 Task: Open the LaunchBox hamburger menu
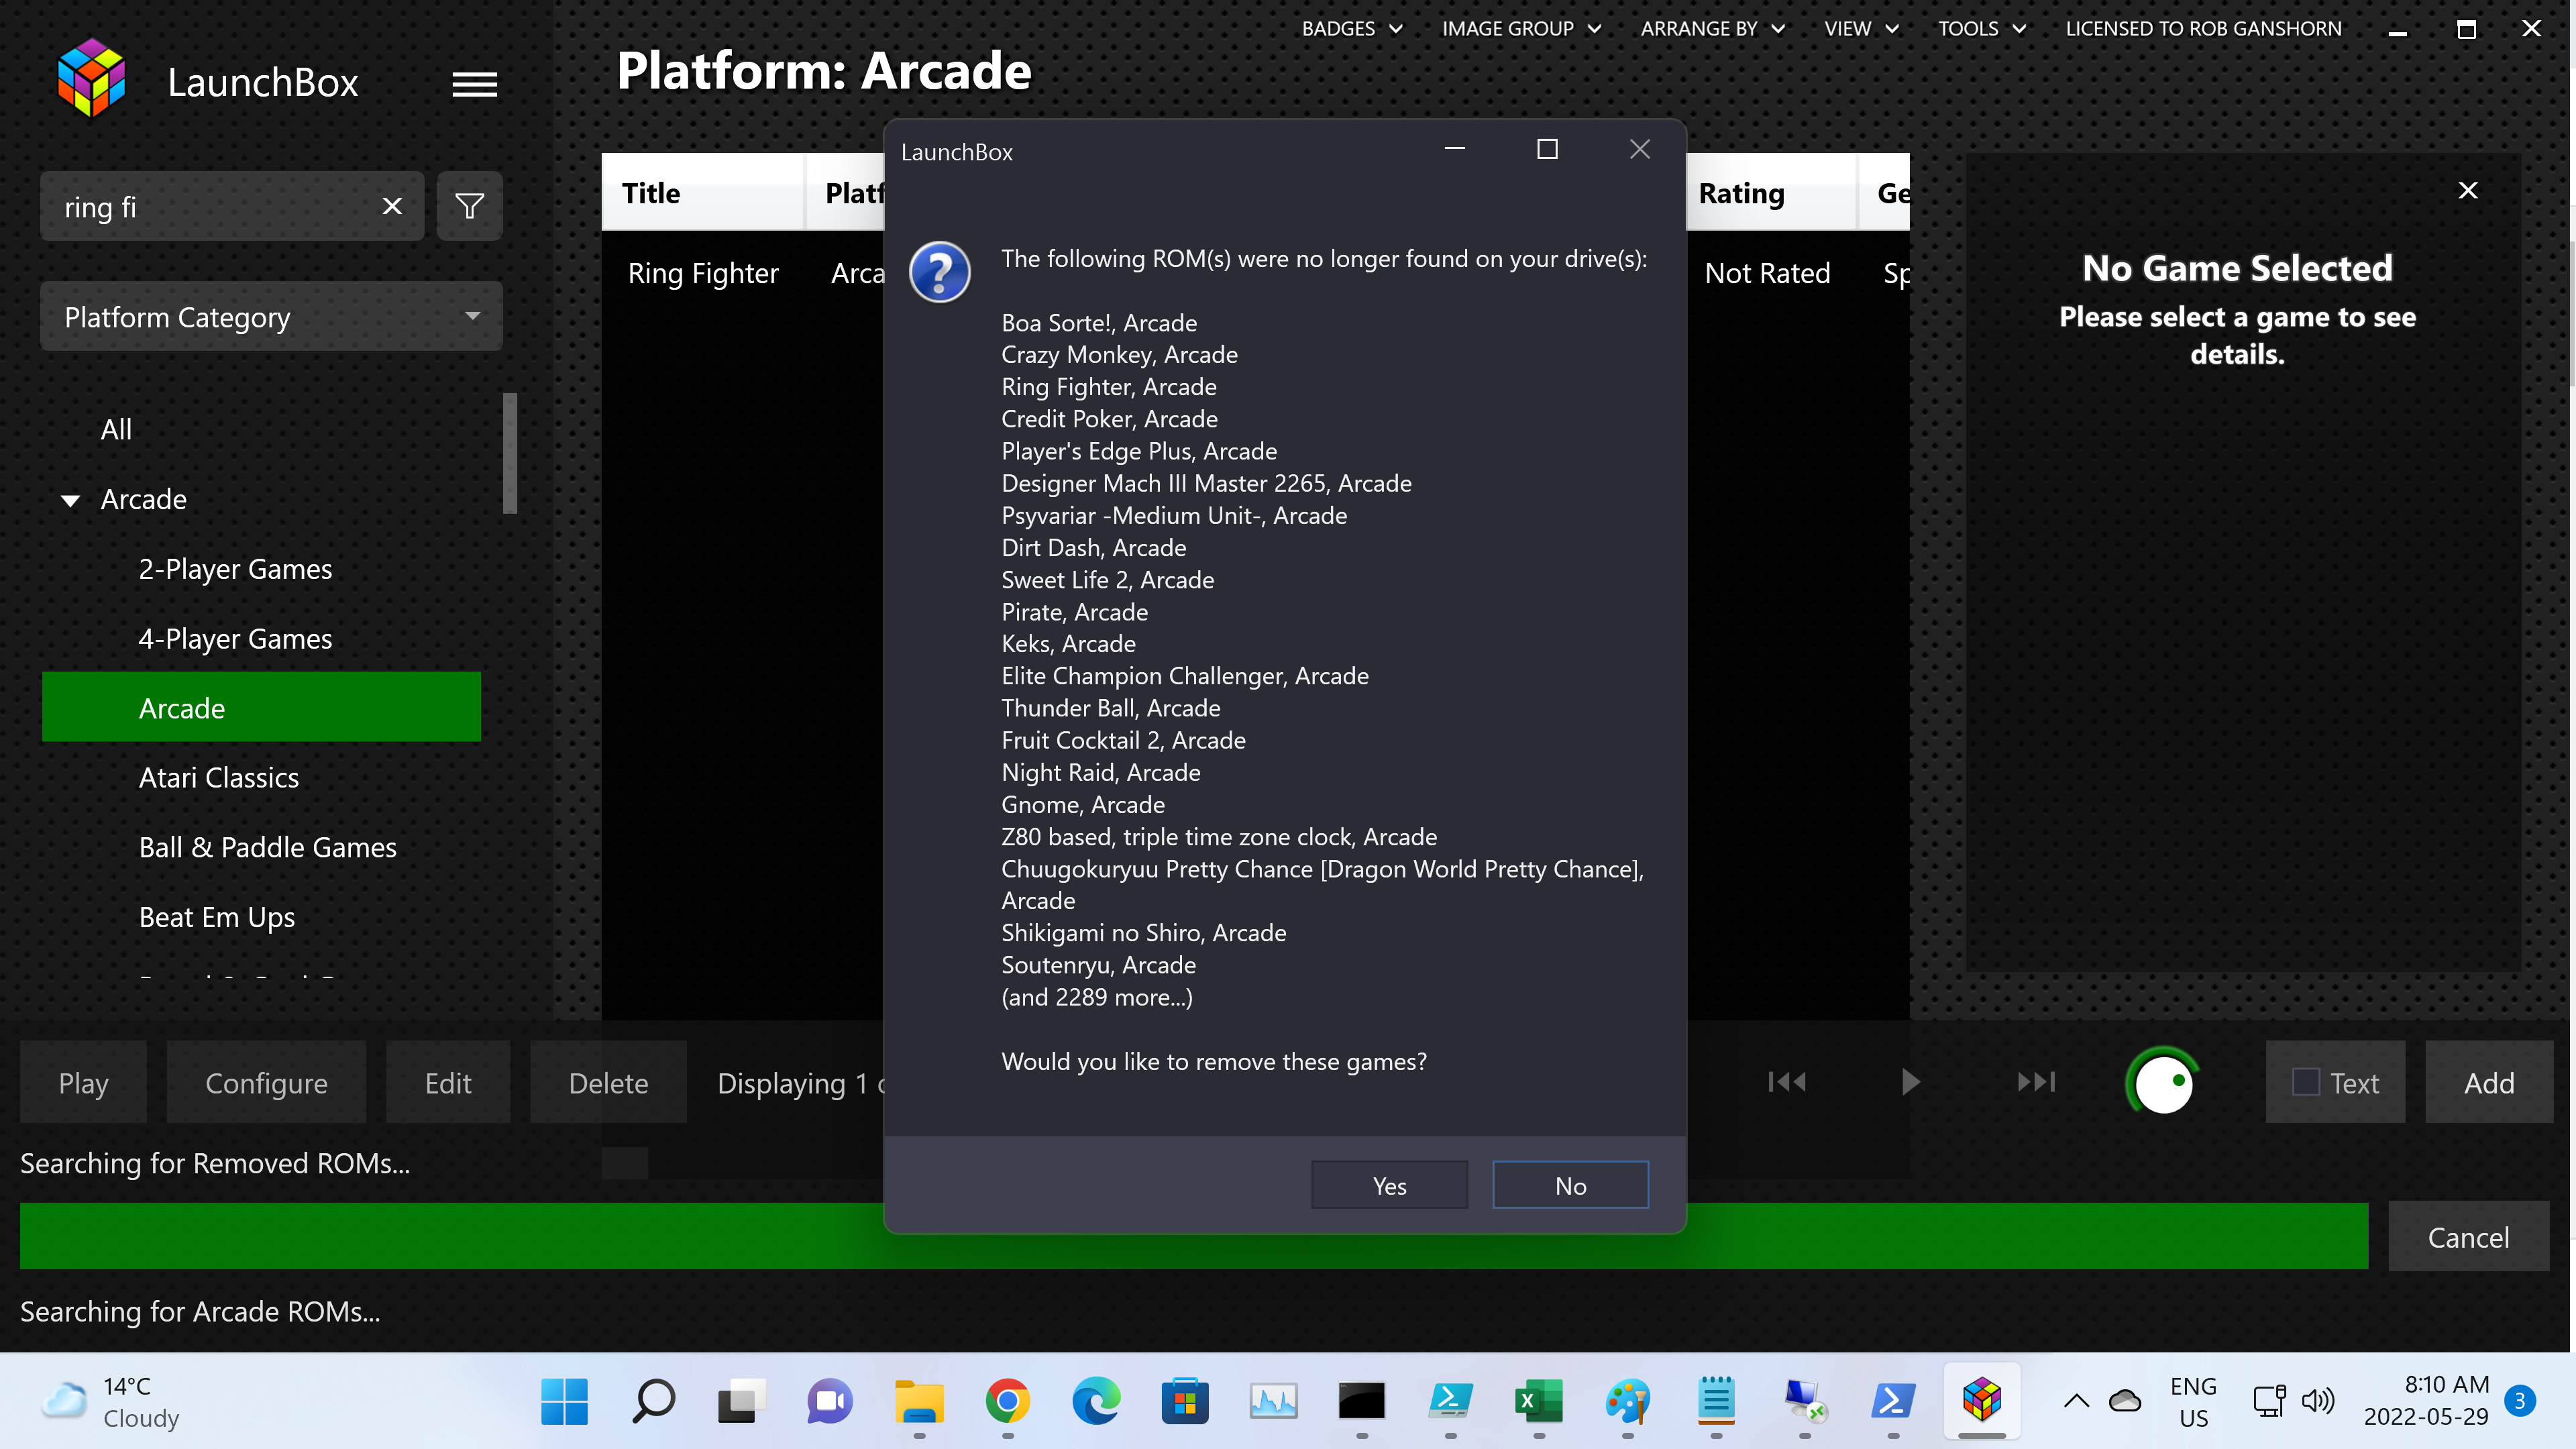pos(474,84)
